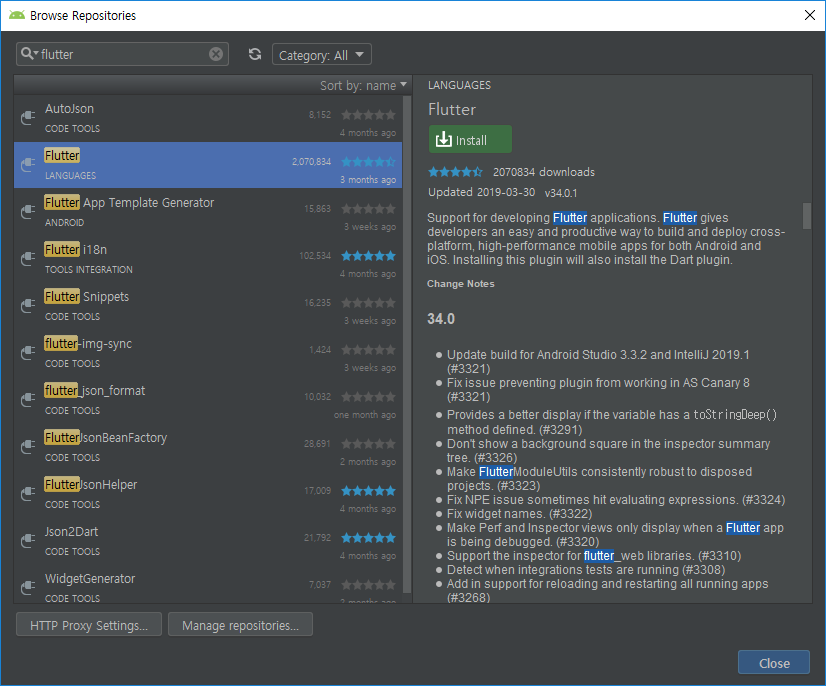
Task: Click the 2,070,834 download count
Action: tap(311, 162)
